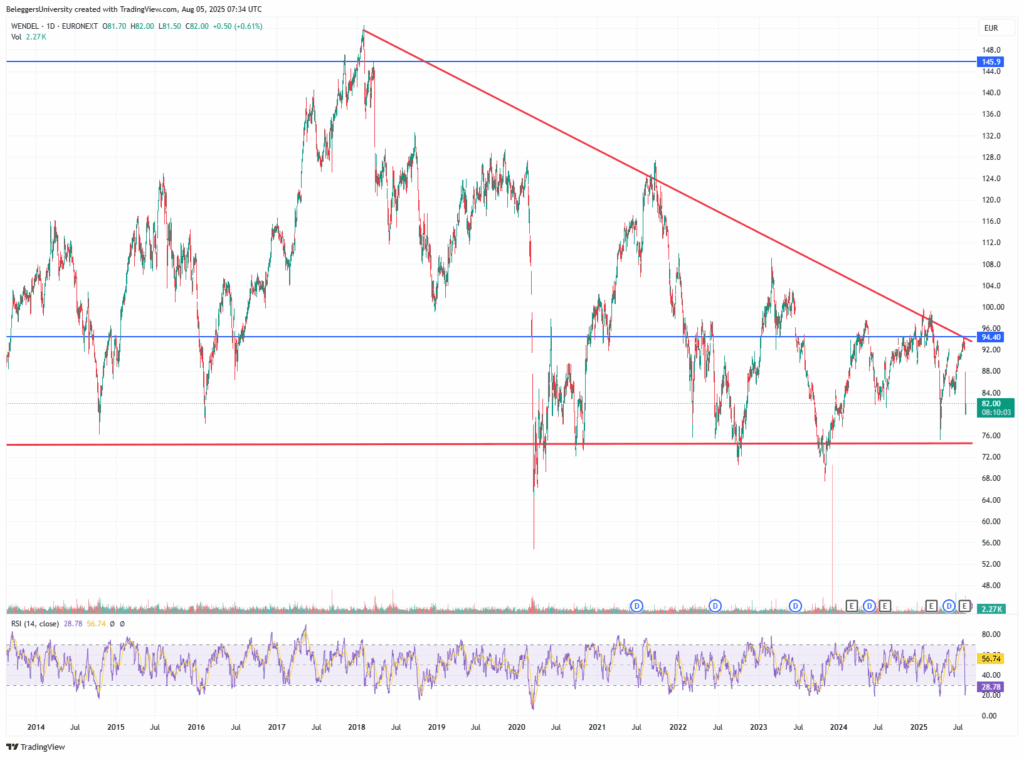Viewport: 1024px width, 758px height.
Task: Click the 2020 label on the time axis
Action: [517, 727]
